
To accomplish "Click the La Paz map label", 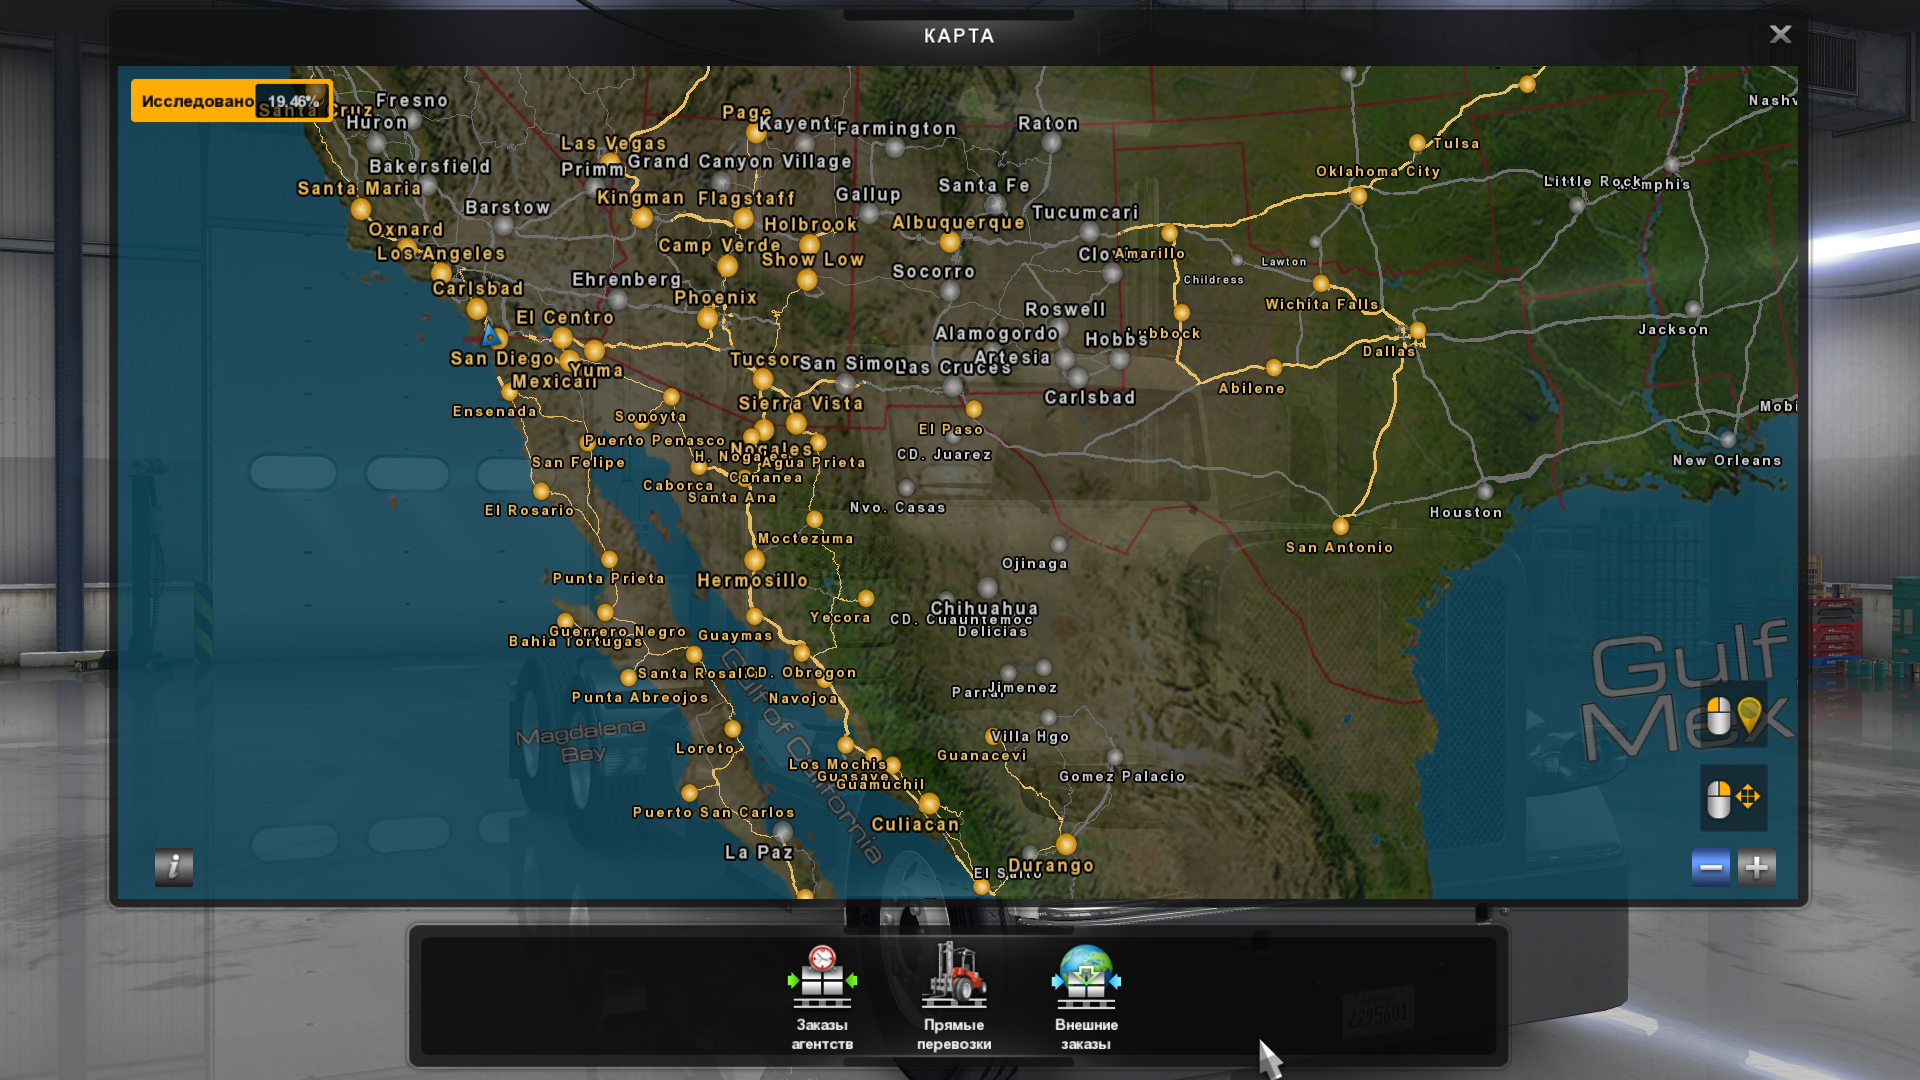I will pyautogui.click(x=759, y=852).
